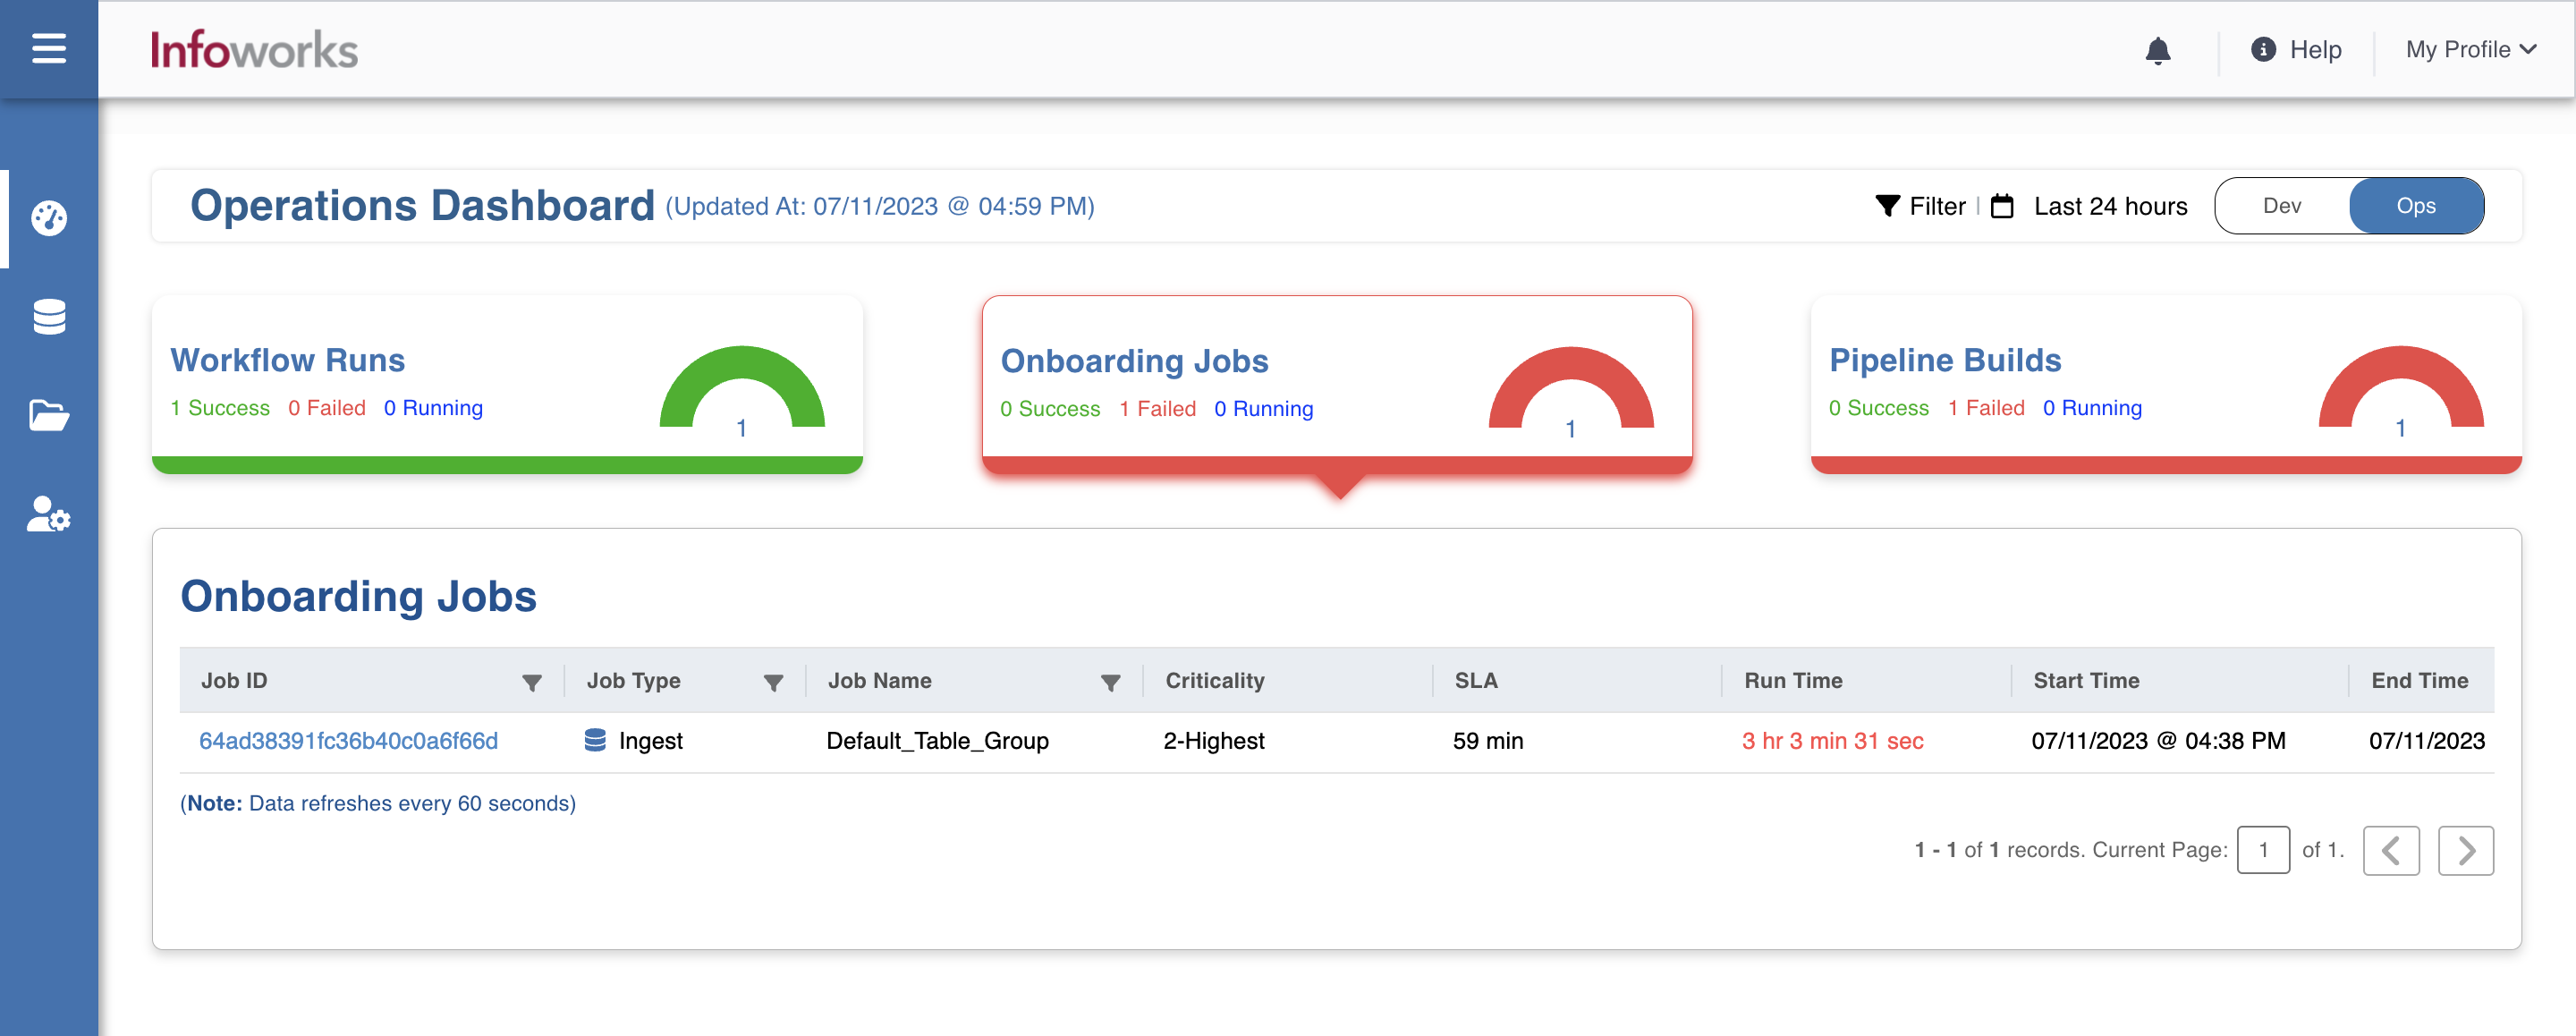Viewport: 2576px width, 1036px height.
Task: Expand the My Profile dropdown
Action: 2471,49
